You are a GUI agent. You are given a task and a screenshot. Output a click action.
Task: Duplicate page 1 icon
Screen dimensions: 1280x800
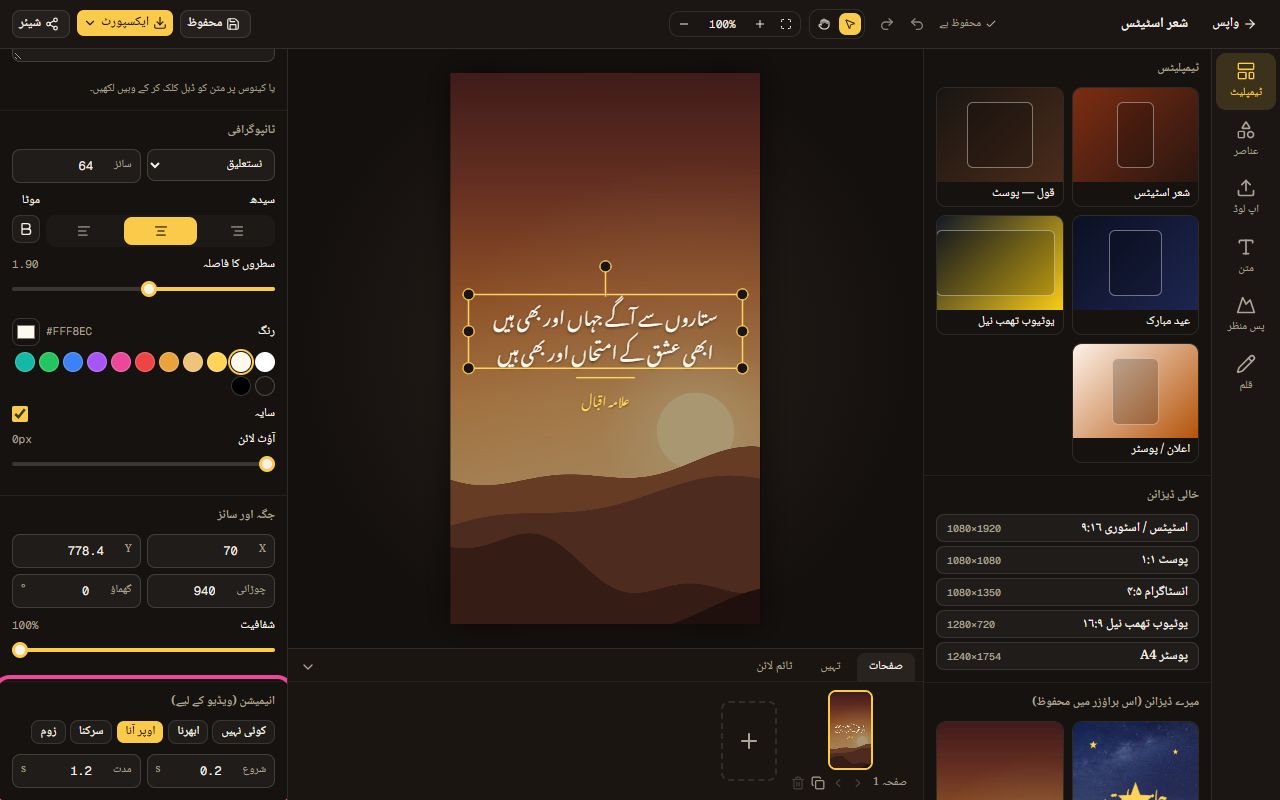pos(818,783)
